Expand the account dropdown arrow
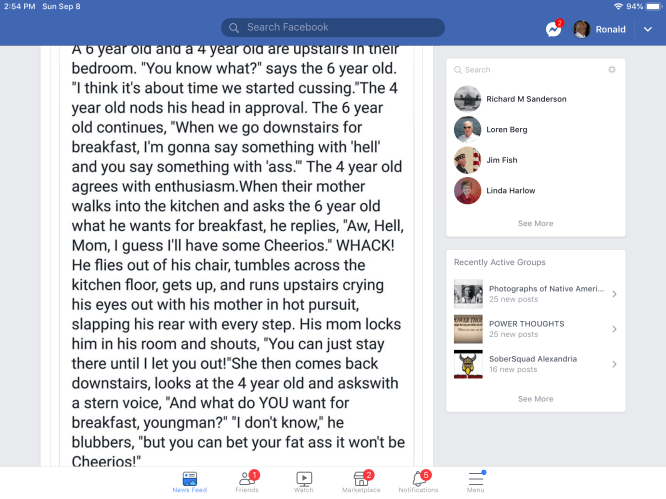This screenshot has width=666, height=499. coord(647,29)
